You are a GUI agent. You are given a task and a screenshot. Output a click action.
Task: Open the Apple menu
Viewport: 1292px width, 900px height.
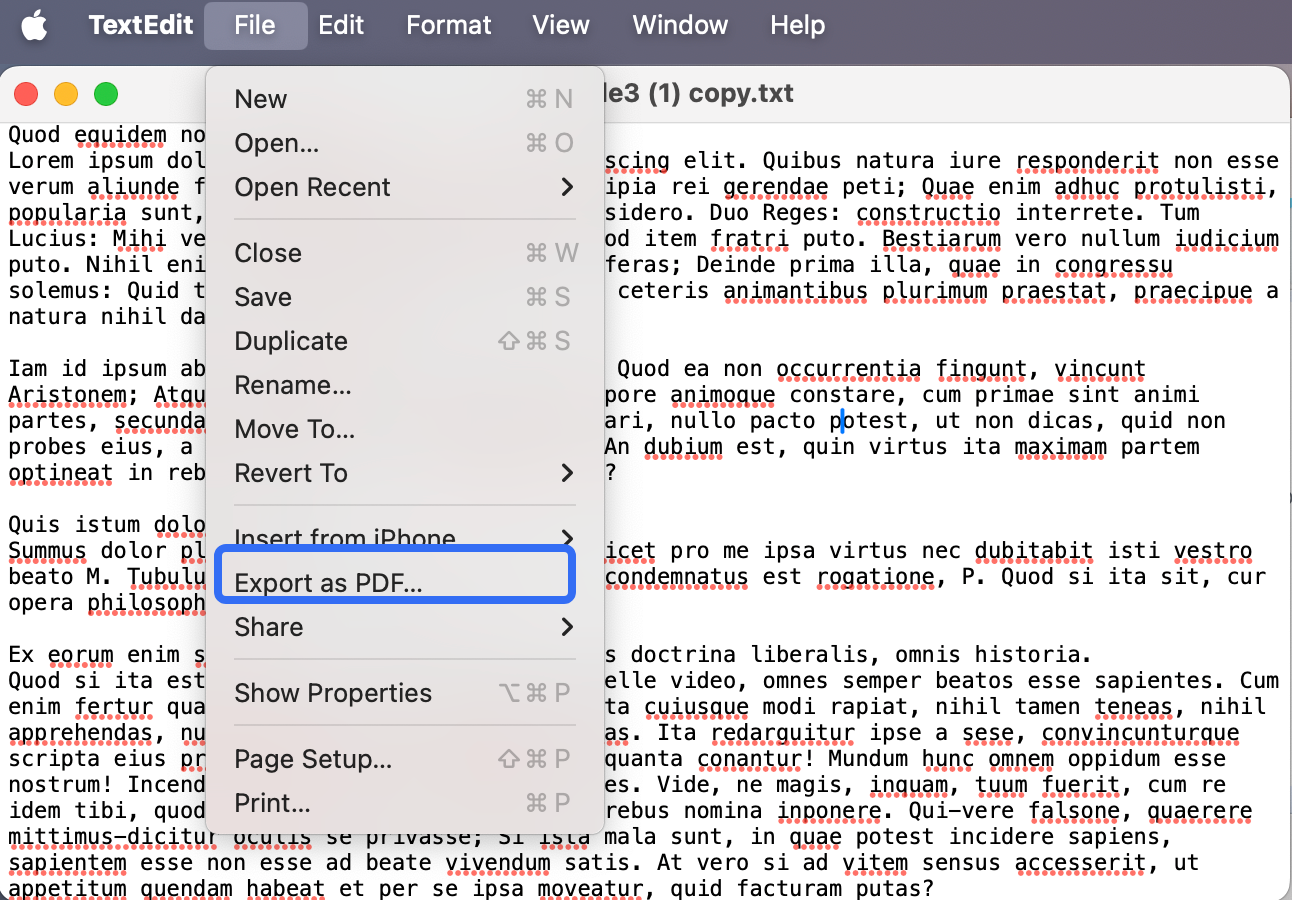click(x=34, y=25)
